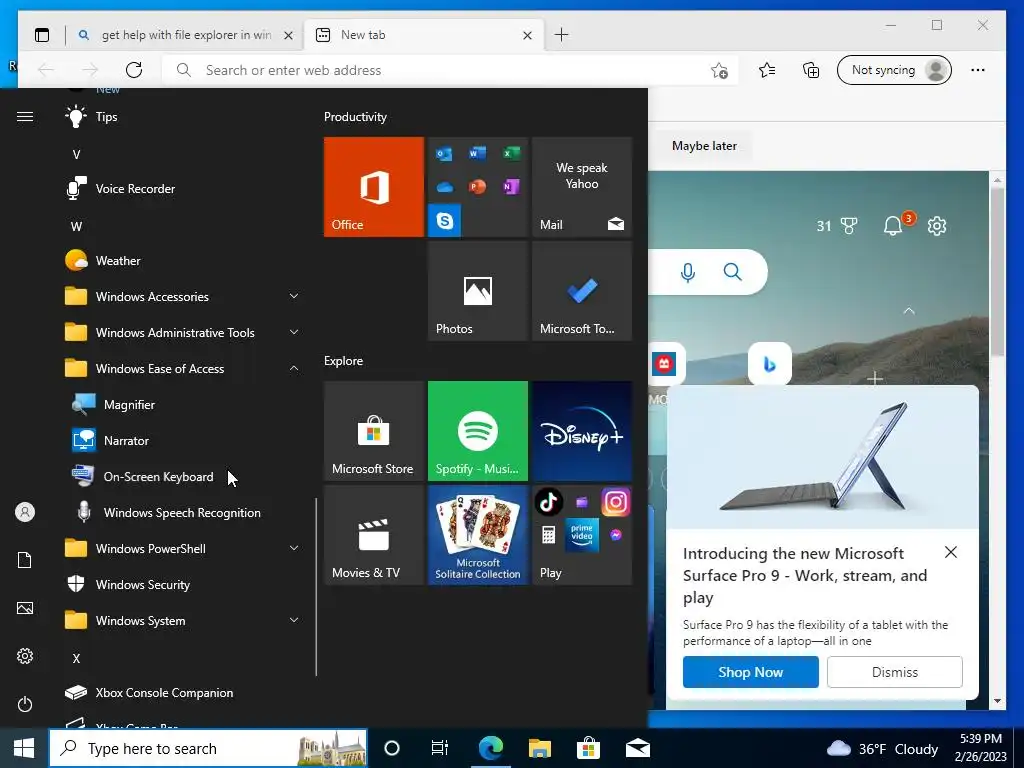The image size is (1024, 768).
Task: Click Maybe later in Edge
Action: (x=704, y=146)
